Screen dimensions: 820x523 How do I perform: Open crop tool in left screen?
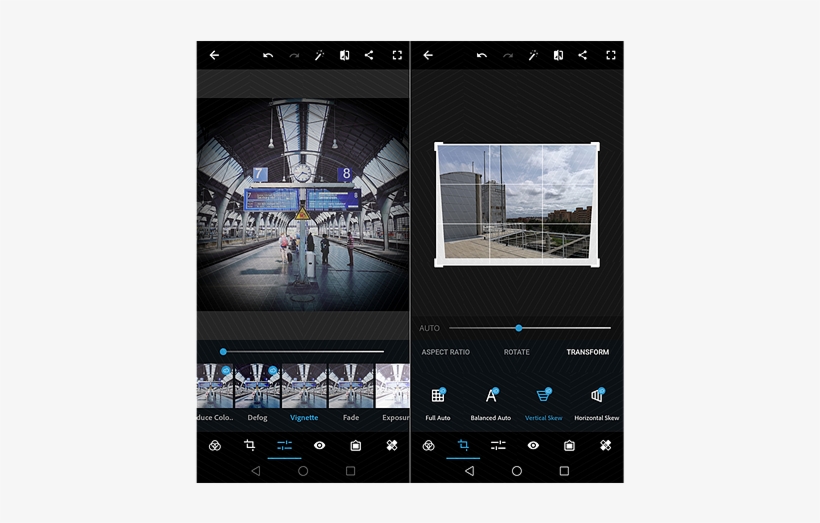(249, 445)
